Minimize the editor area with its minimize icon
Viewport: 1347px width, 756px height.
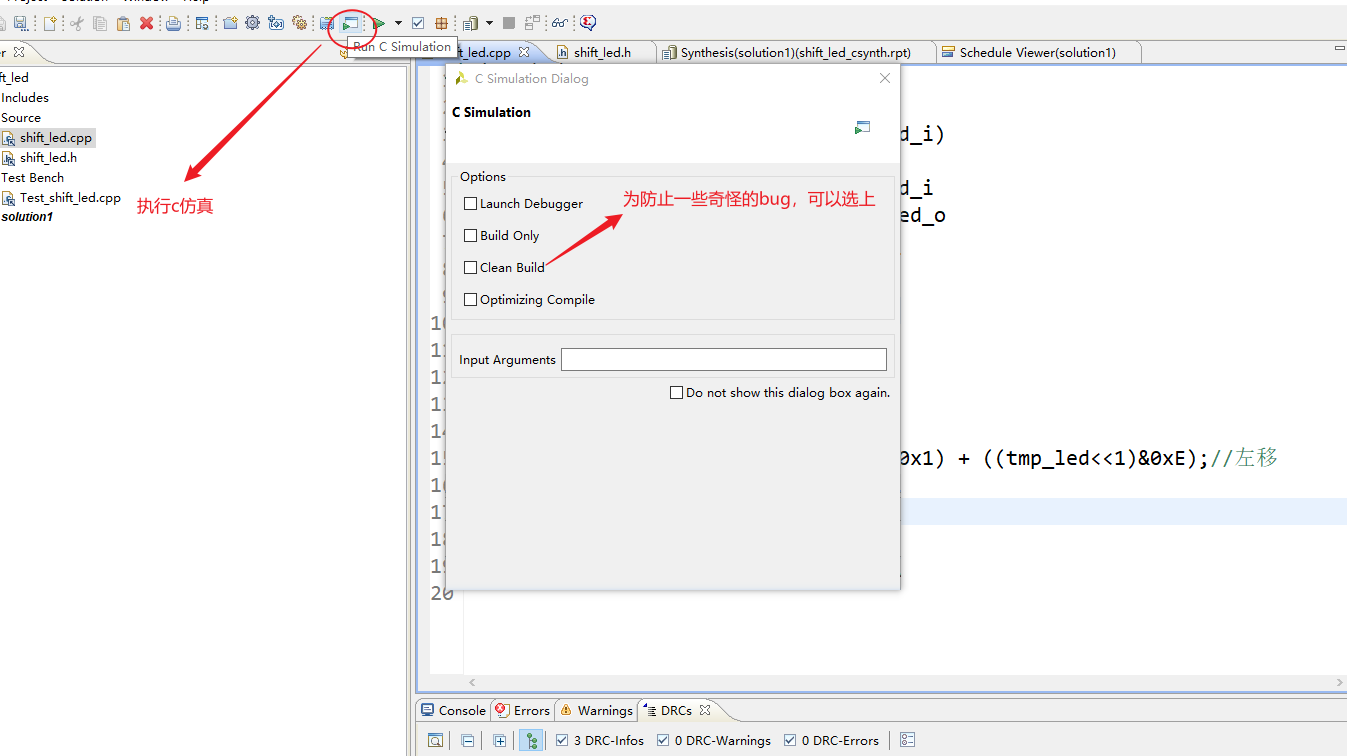pos(1339,48)
